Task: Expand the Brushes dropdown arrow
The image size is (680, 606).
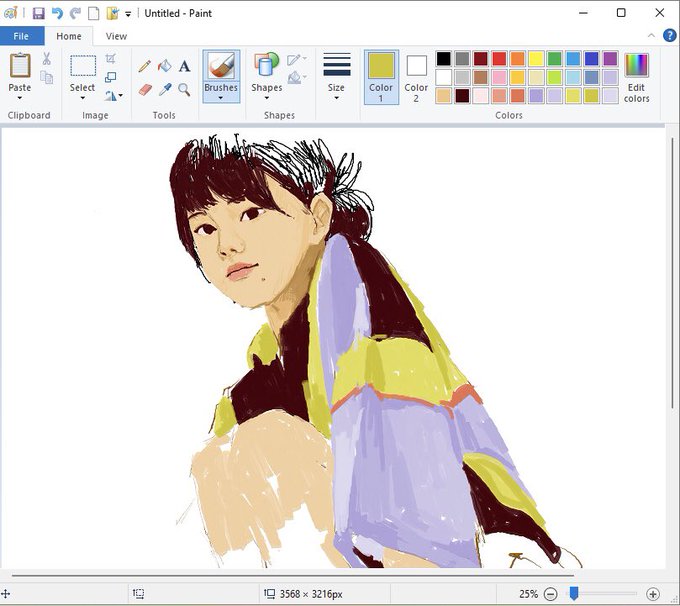Action: [x=221, y=98]
